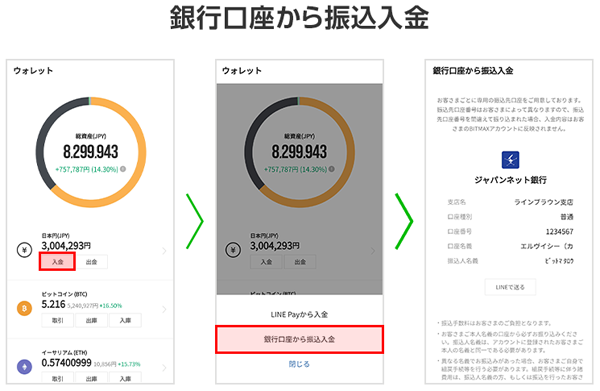Click 3,004,293円 balance in left wallet
600x391 pixels.
(66, 246)
